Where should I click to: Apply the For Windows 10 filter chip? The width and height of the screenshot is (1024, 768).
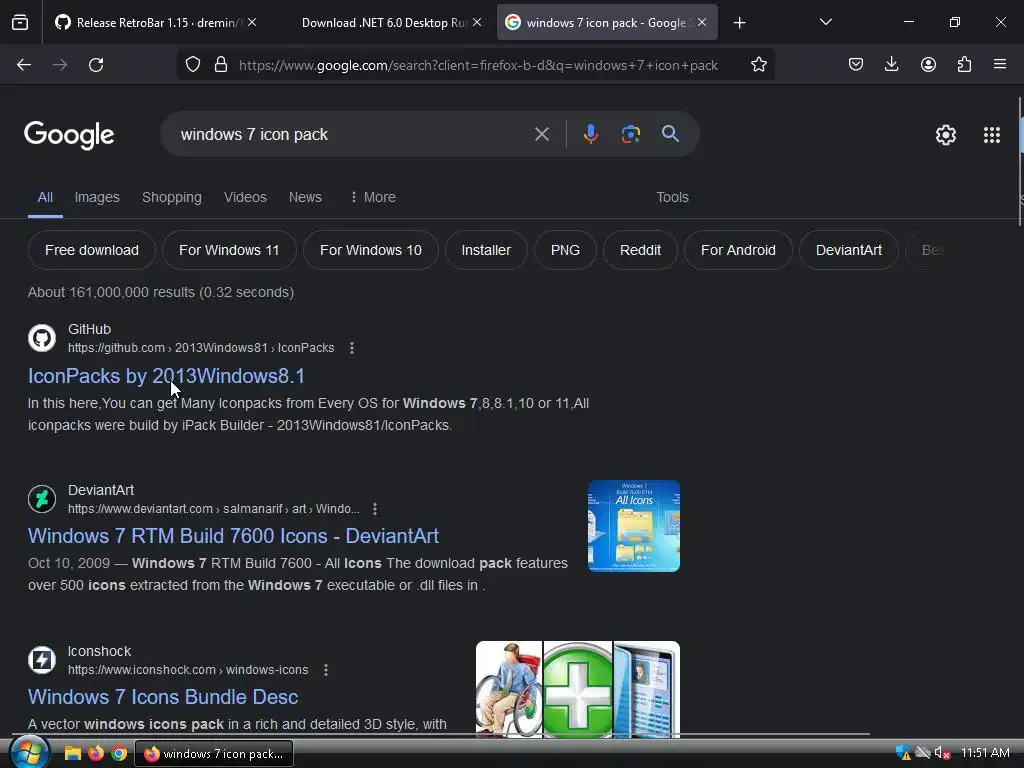(x=371, y=250)
